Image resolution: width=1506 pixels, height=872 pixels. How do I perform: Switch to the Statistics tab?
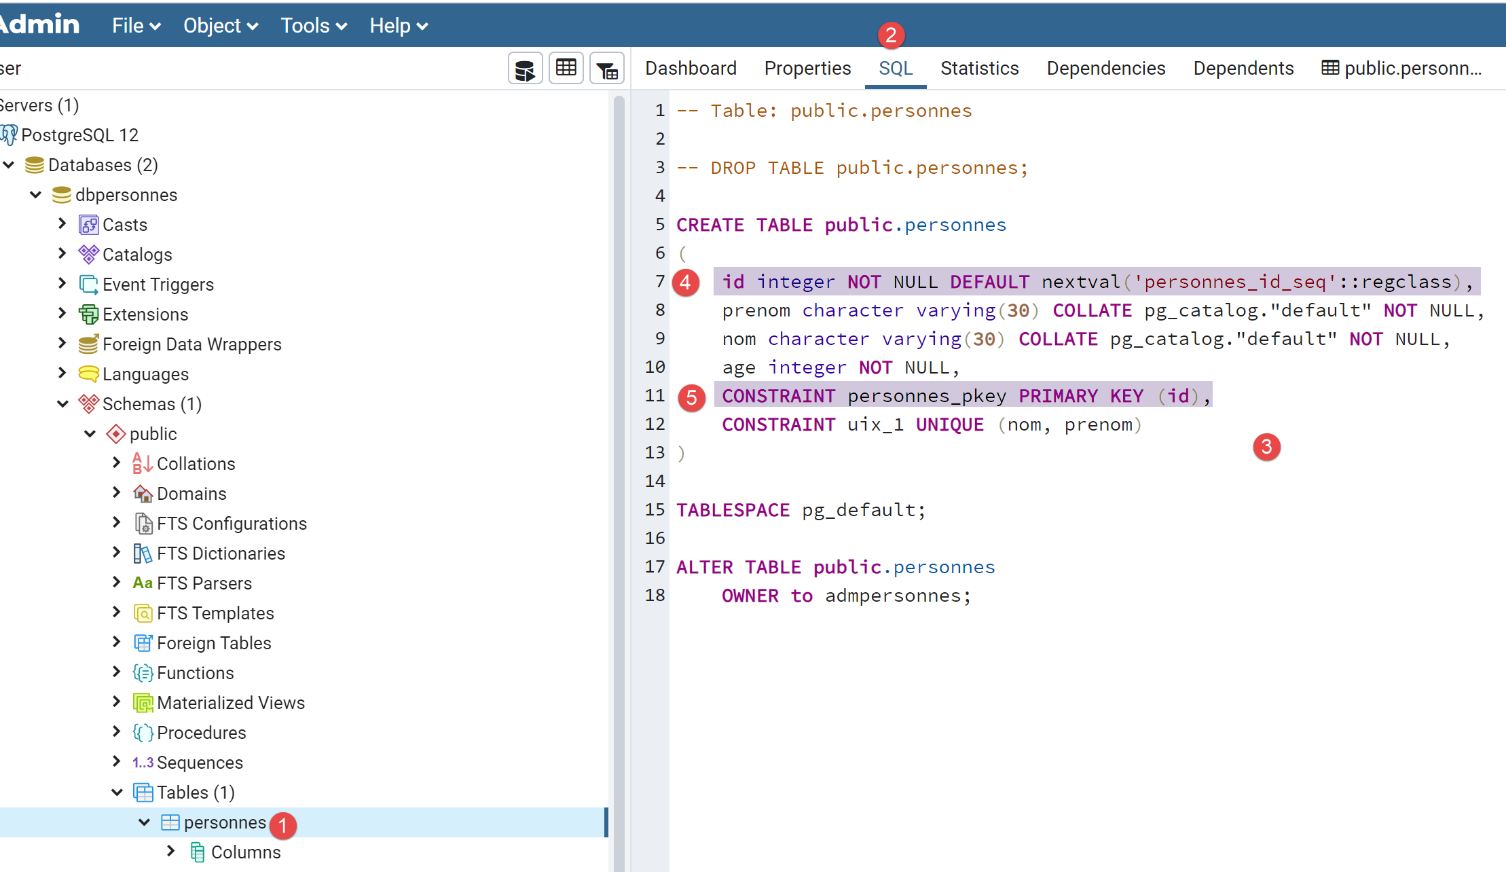[x=979, y=68]
